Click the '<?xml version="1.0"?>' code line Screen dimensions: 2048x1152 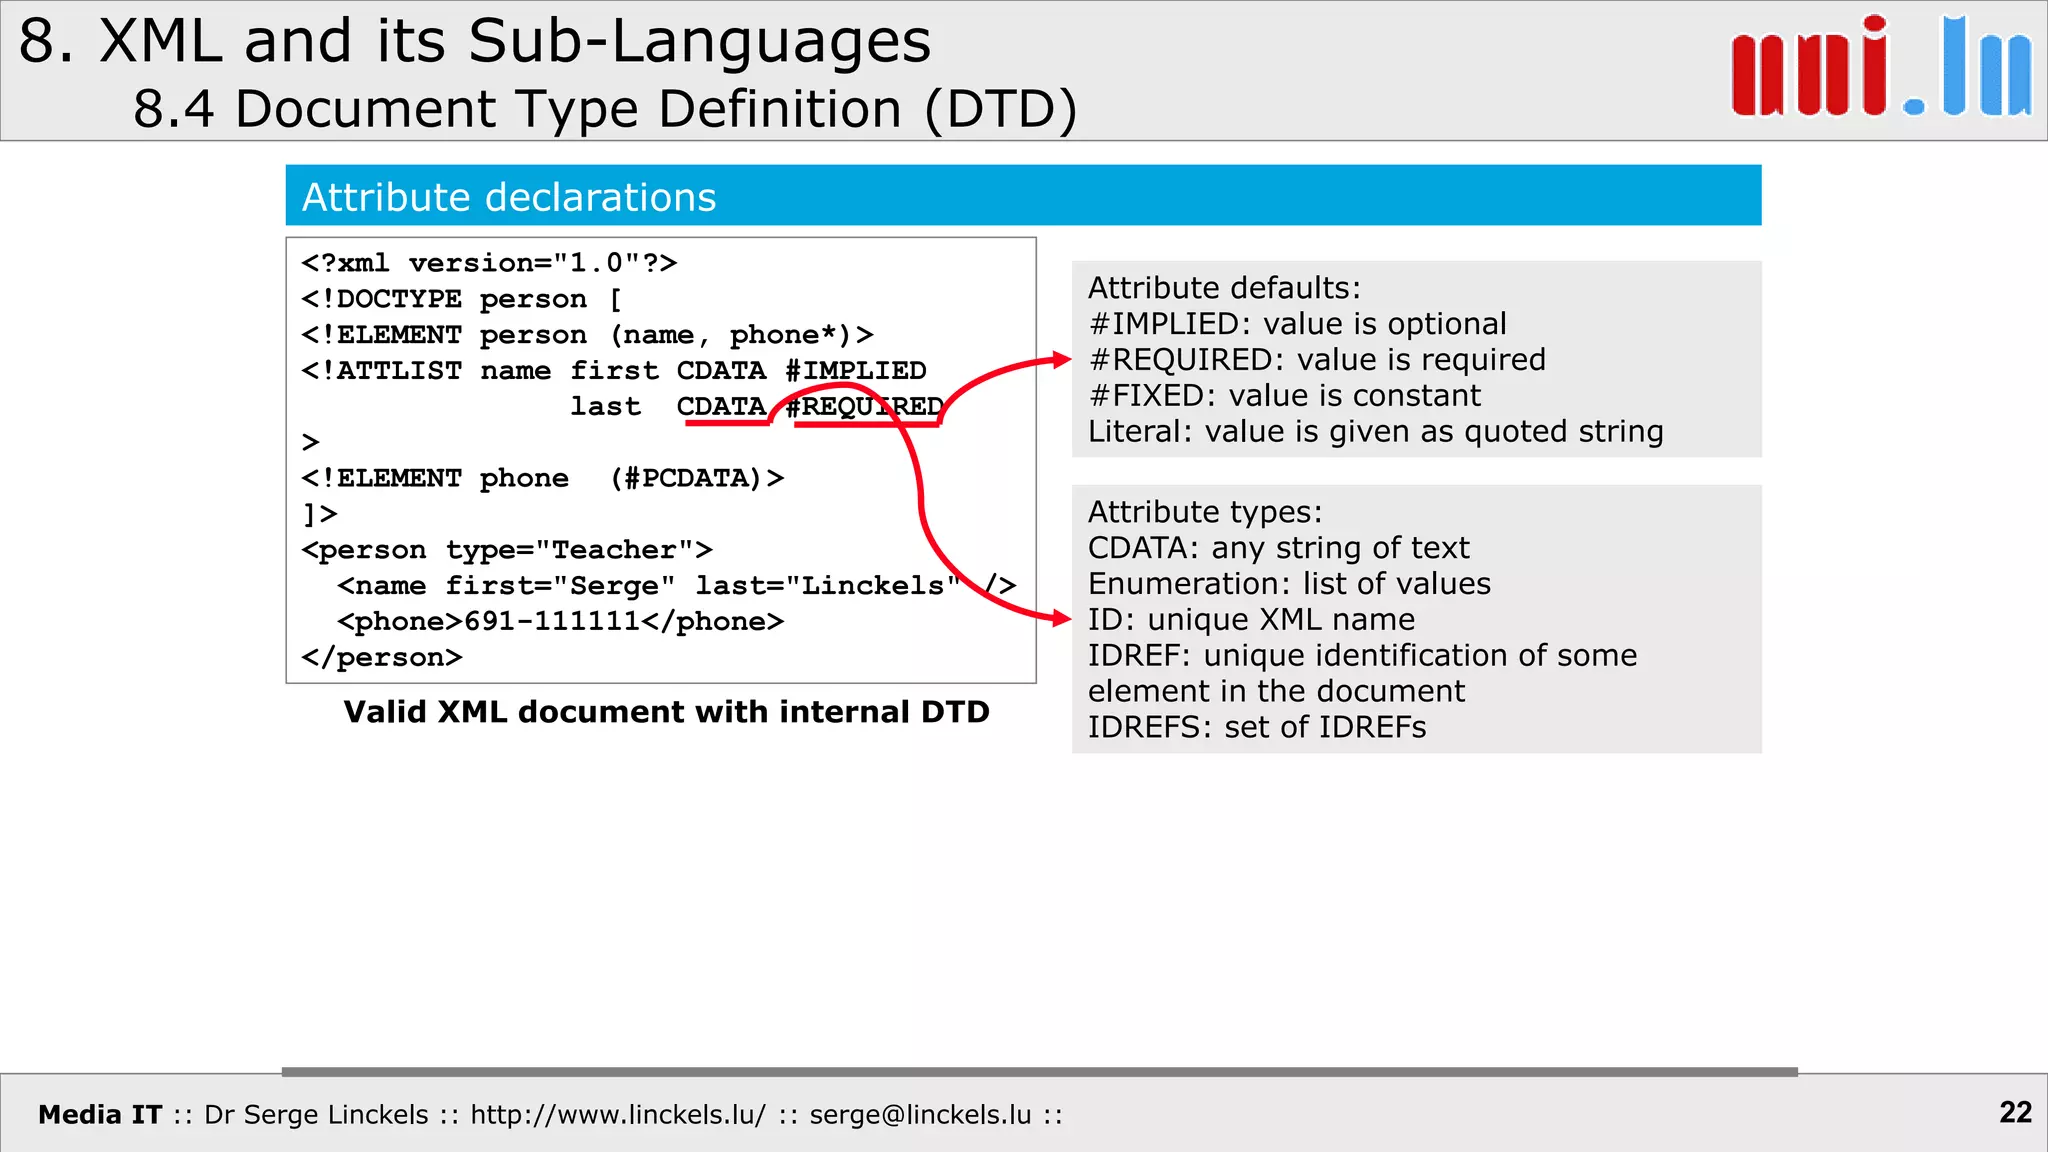(x=489, y=263)
